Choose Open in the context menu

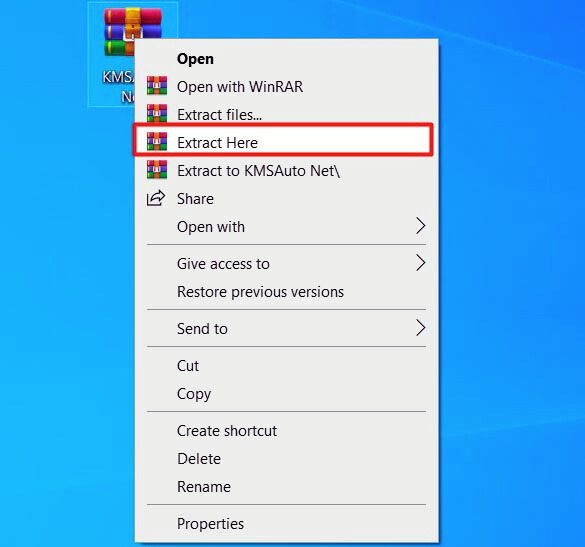pyautogui.click(x=287, y=59)
